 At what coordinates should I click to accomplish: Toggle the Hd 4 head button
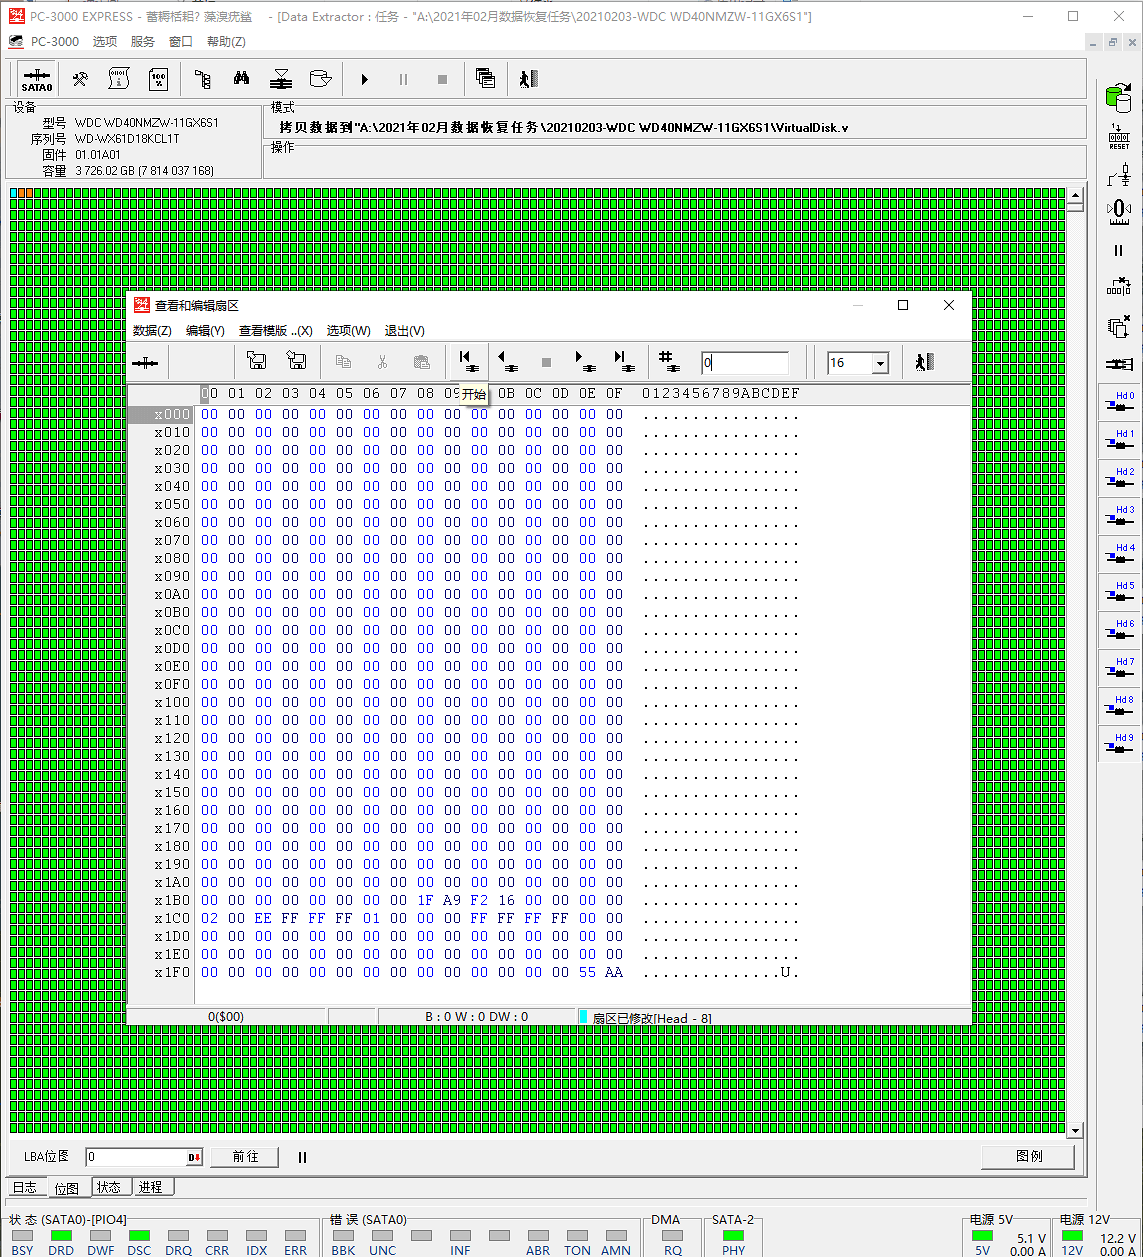pyautogui.click(x=1119, y=554)
